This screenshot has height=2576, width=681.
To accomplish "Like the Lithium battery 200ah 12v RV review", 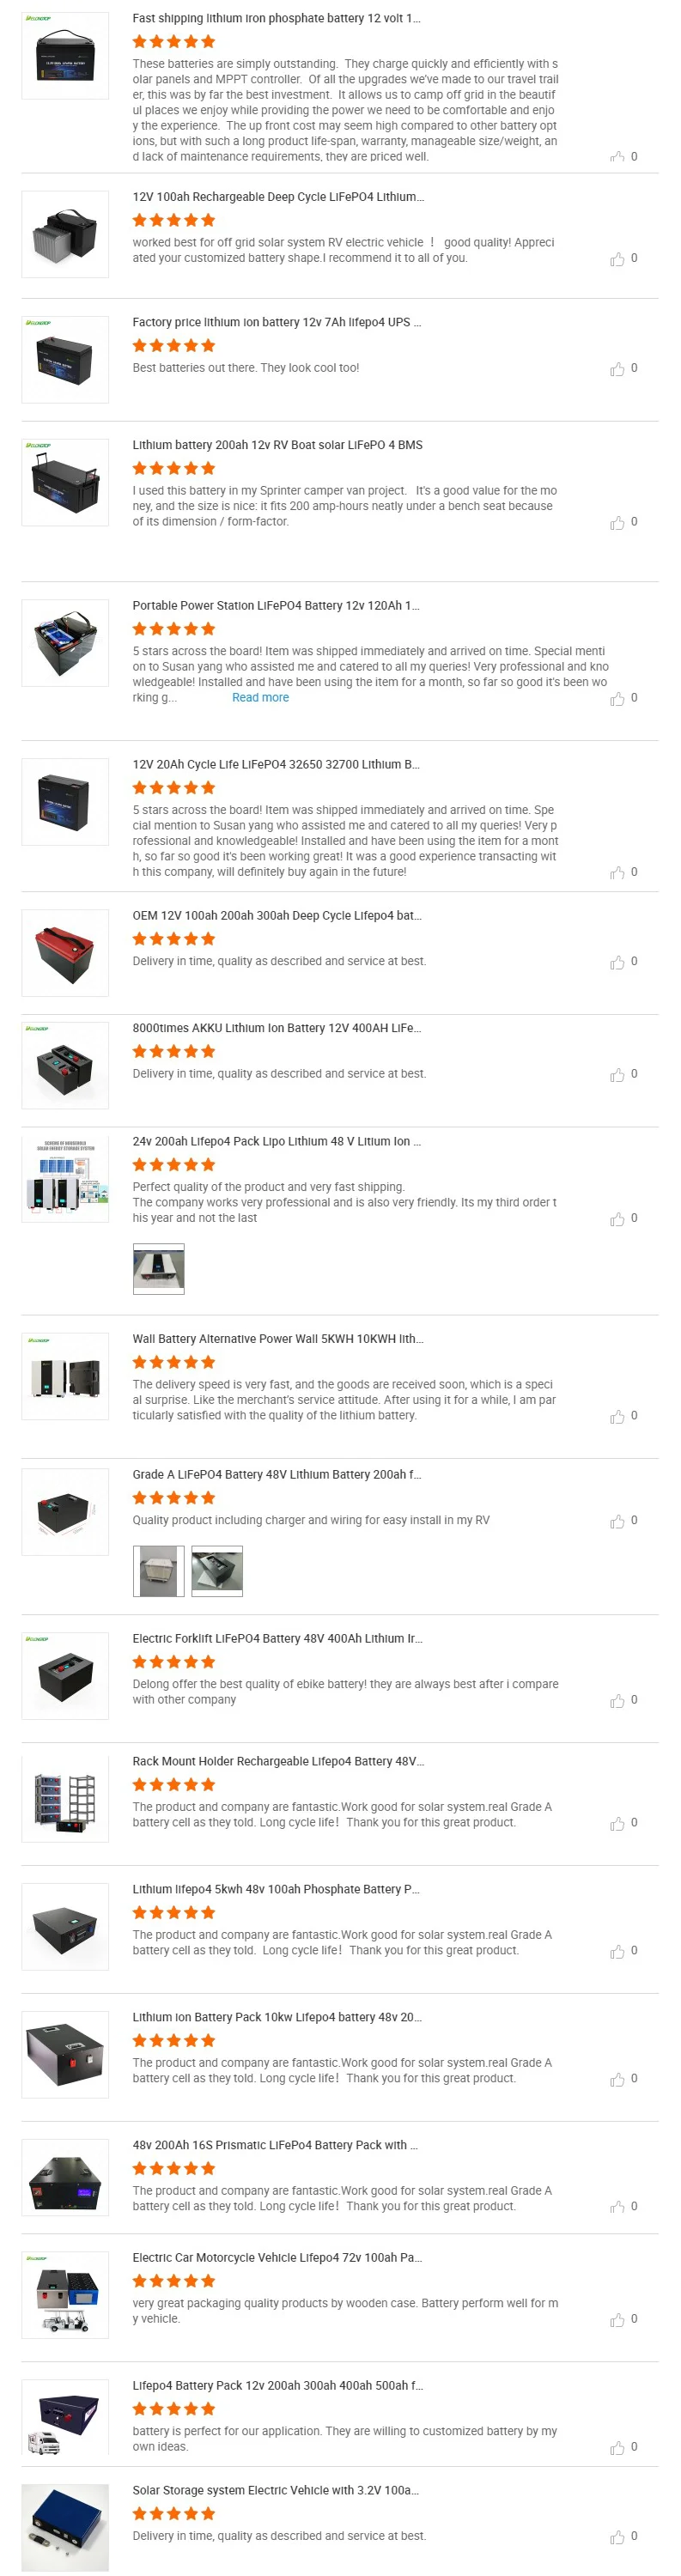I will click(617, 523).
